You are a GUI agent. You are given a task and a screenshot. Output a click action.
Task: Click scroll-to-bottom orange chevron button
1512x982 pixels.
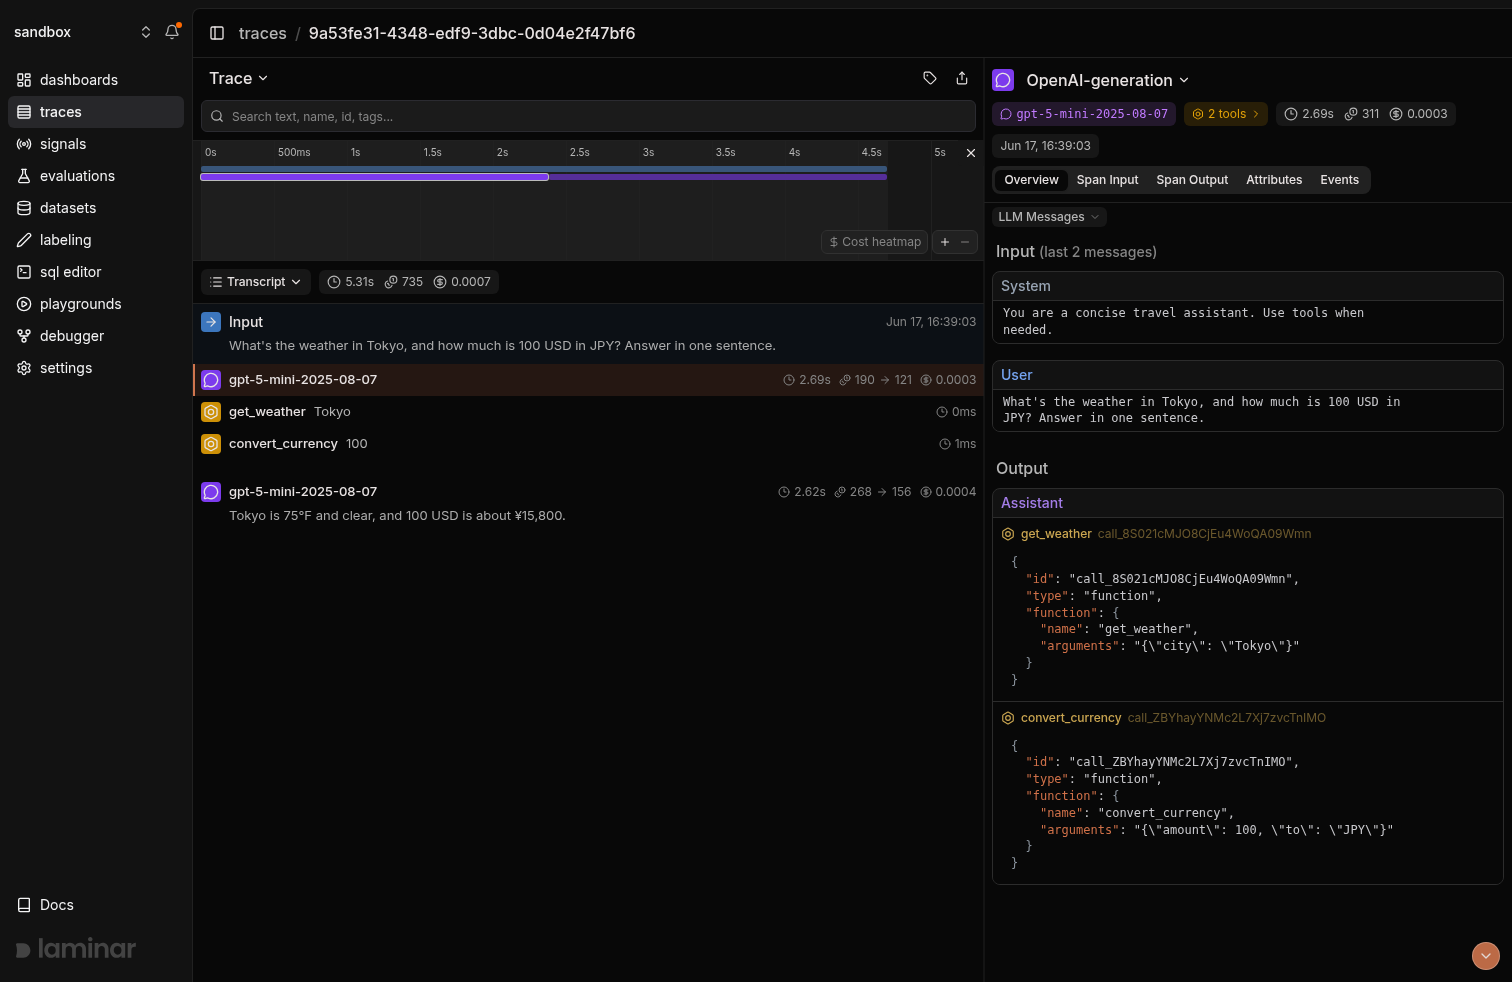point(1486,956)
